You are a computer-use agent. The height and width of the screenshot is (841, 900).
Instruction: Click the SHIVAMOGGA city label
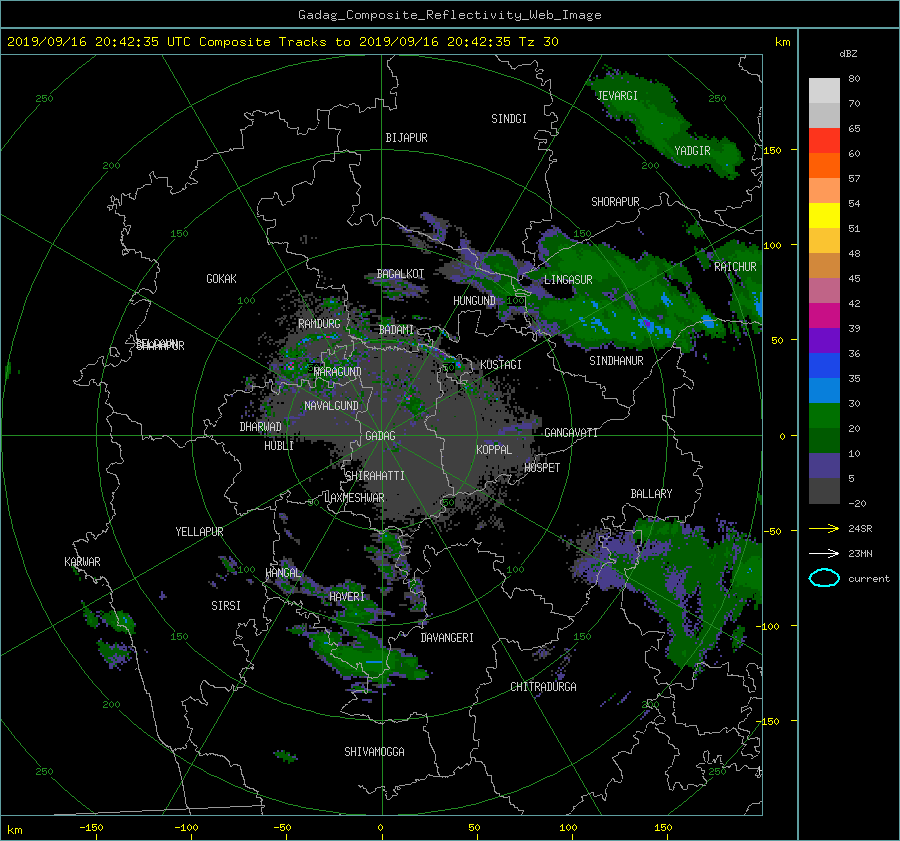point(374,751)
